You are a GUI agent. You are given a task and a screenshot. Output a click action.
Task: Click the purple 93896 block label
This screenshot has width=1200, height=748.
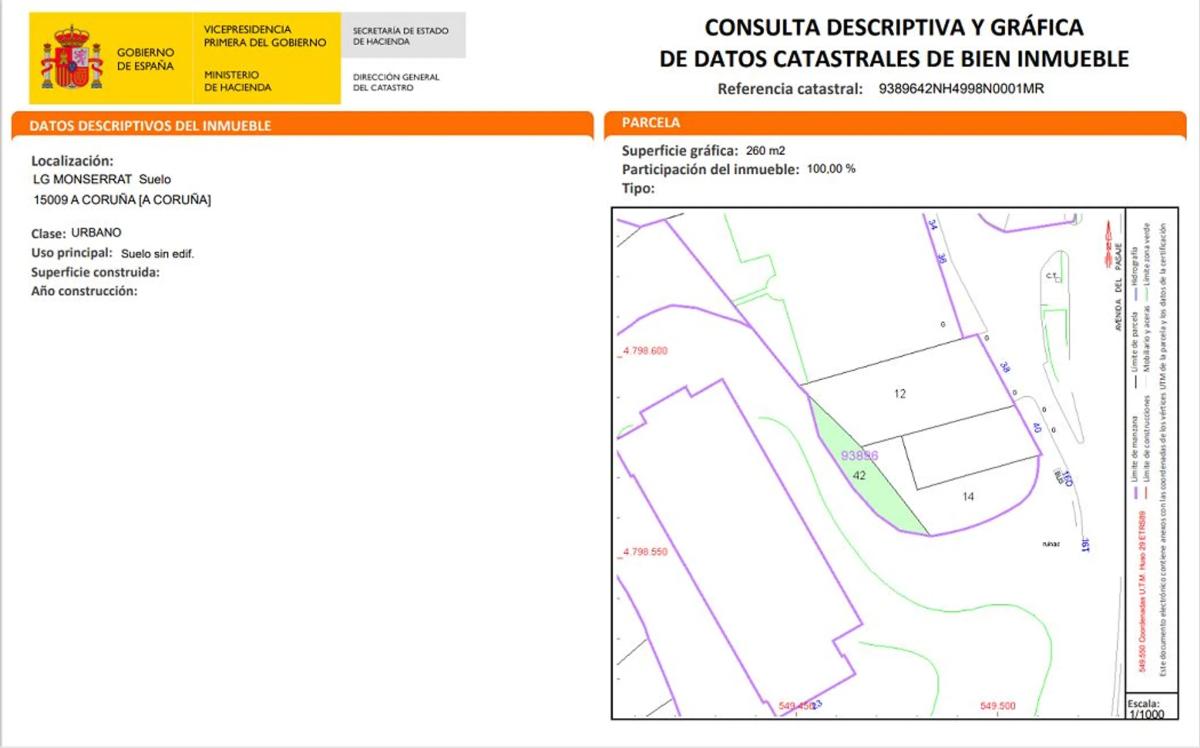(859, 455)
